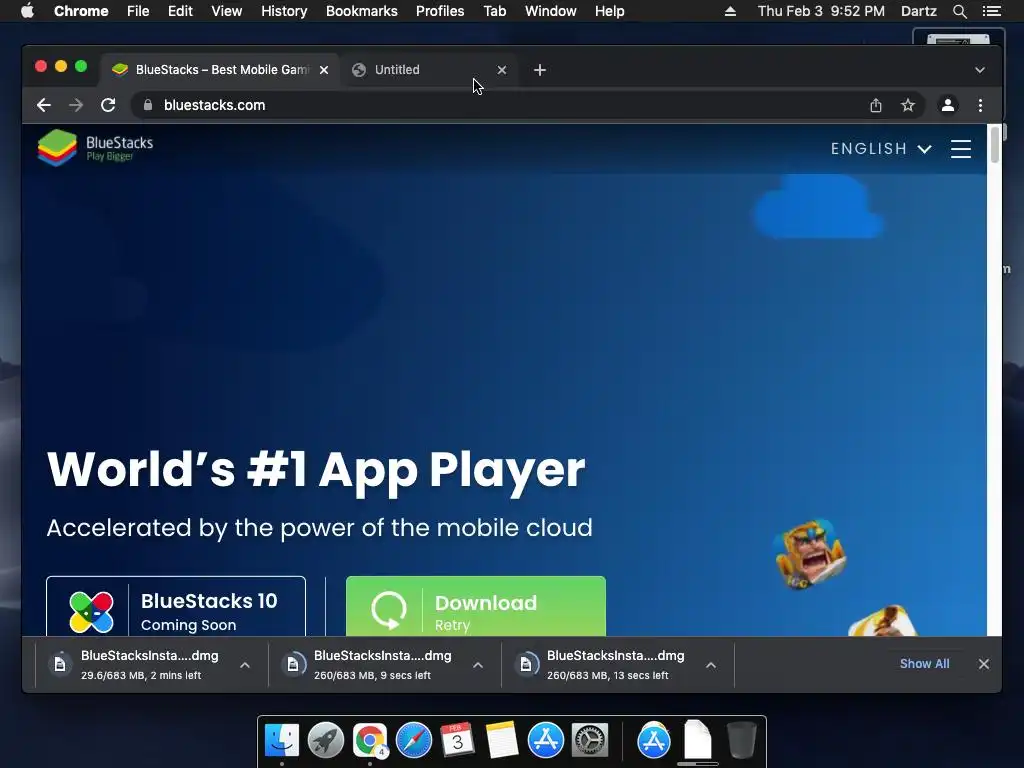Close the BlueStacks tab
Viewport: 1024px width, 768px height.
coord(324,70)
